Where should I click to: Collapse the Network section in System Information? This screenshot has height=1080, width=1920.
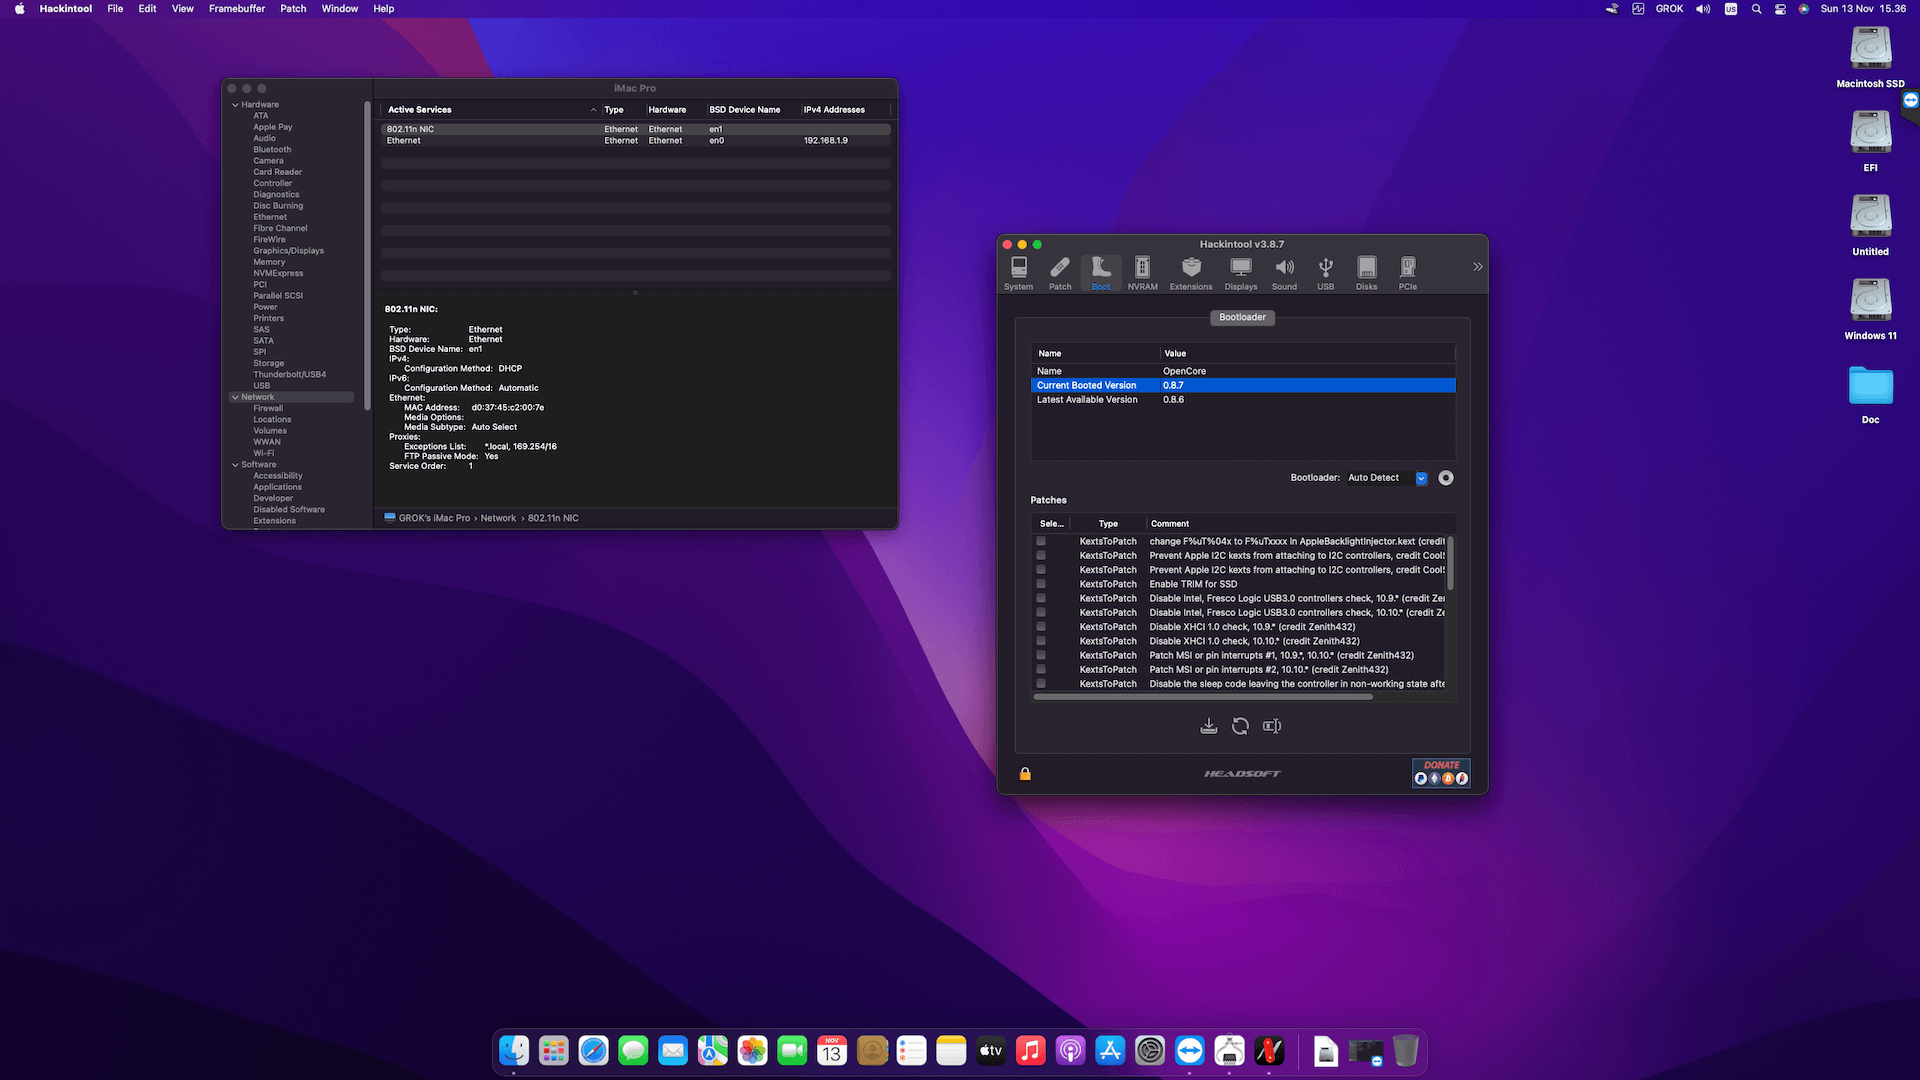[x=235, y=397]
